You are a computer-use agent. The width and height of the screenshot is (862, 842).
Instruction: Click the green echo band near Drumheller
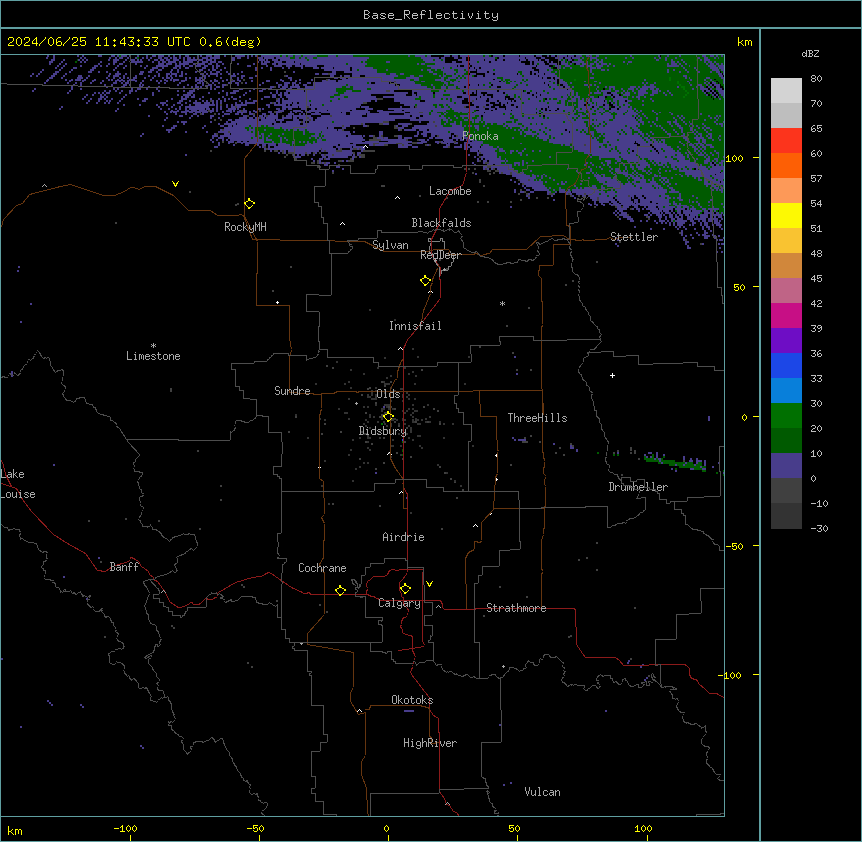pyautogui.click(x=676, y=462)
